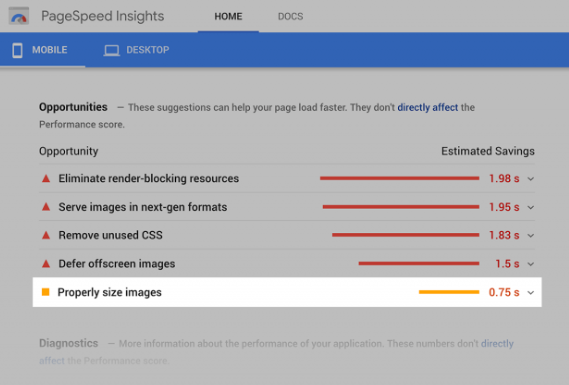Click red triangle beside Eliminate render-blocking resources

[x=46, y=178]
